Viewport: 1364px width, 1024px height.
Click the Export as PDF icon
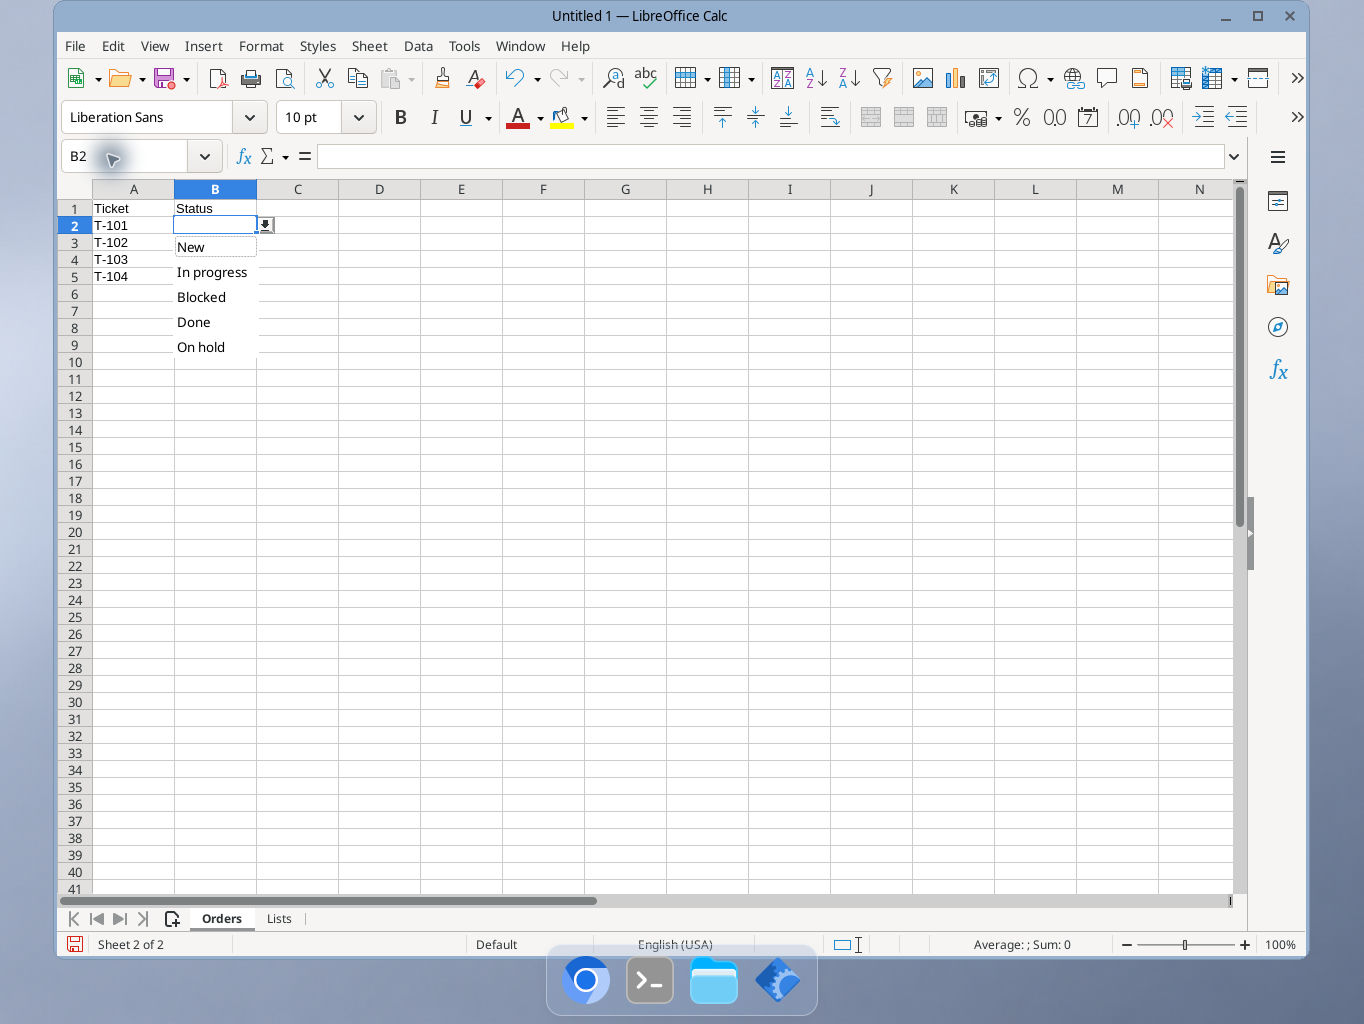218,78
